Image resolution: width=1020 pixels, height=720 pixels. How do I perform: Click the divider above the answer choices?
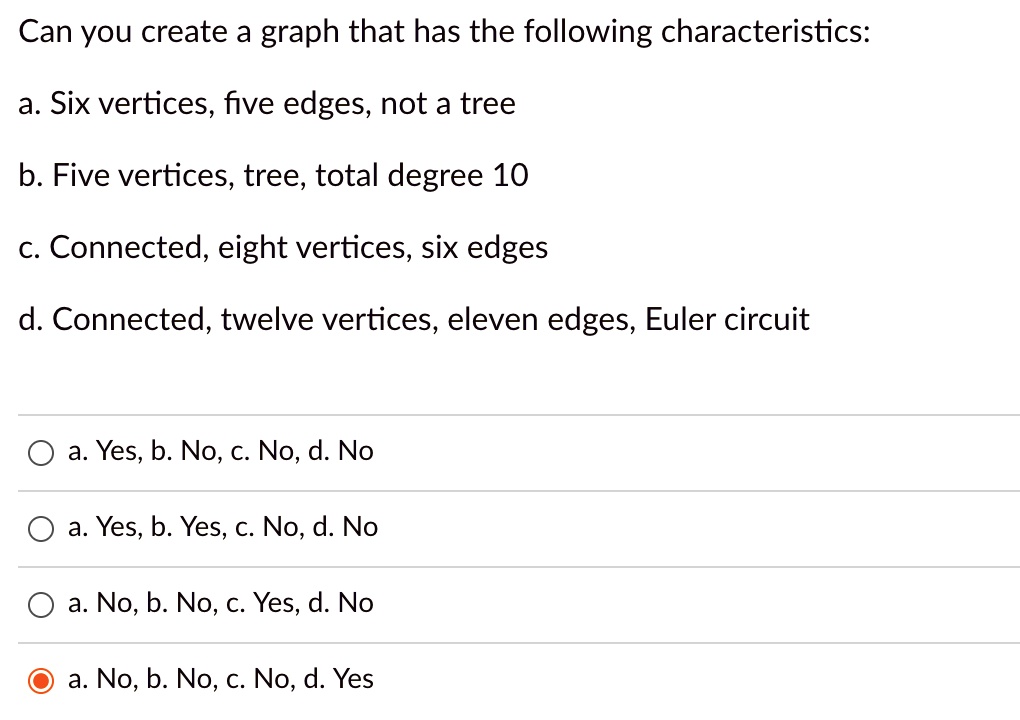coord(510,414)
